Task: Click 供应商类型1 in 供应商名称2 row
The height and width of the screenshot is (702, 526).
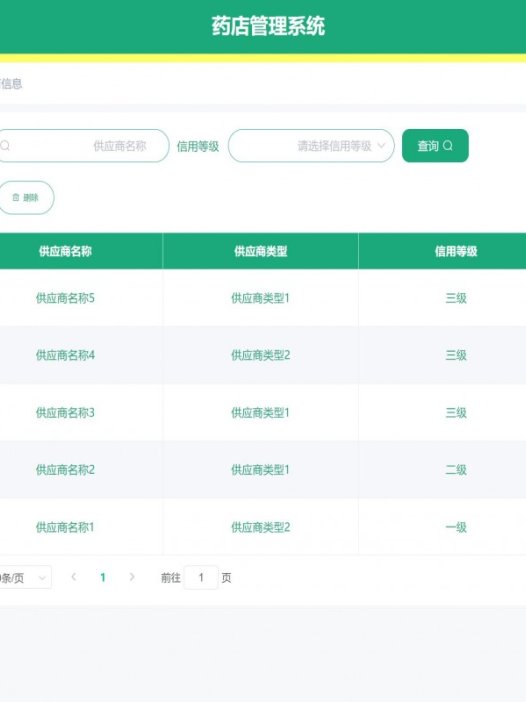Action: (261, 470)
